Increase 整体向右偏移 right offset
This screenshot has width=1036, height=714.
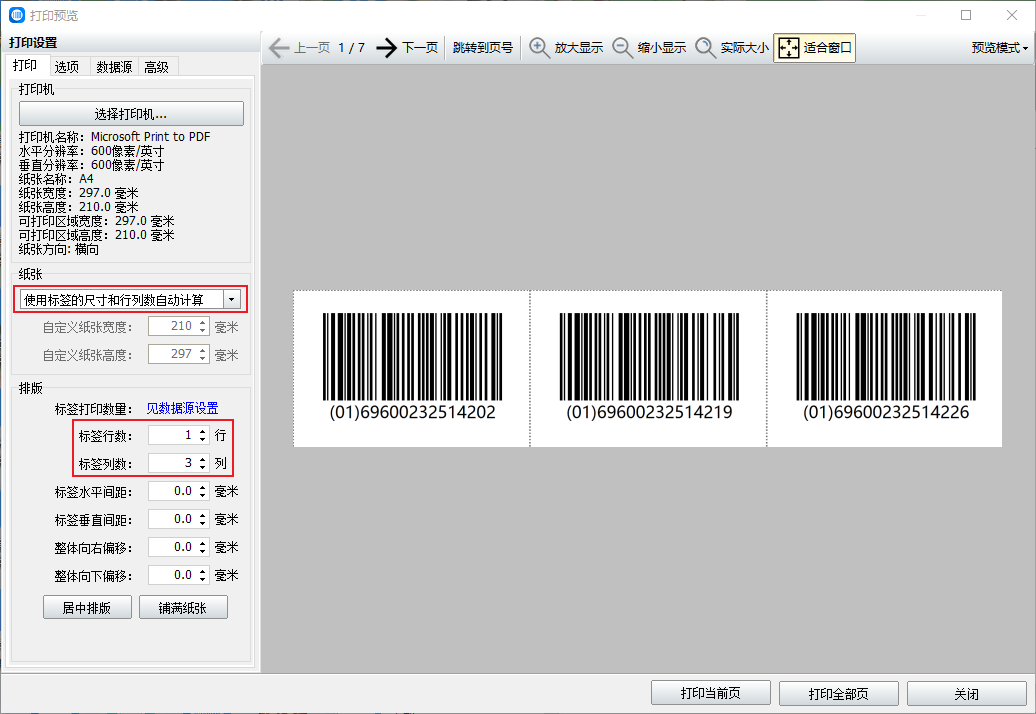[x=203, y=543]
